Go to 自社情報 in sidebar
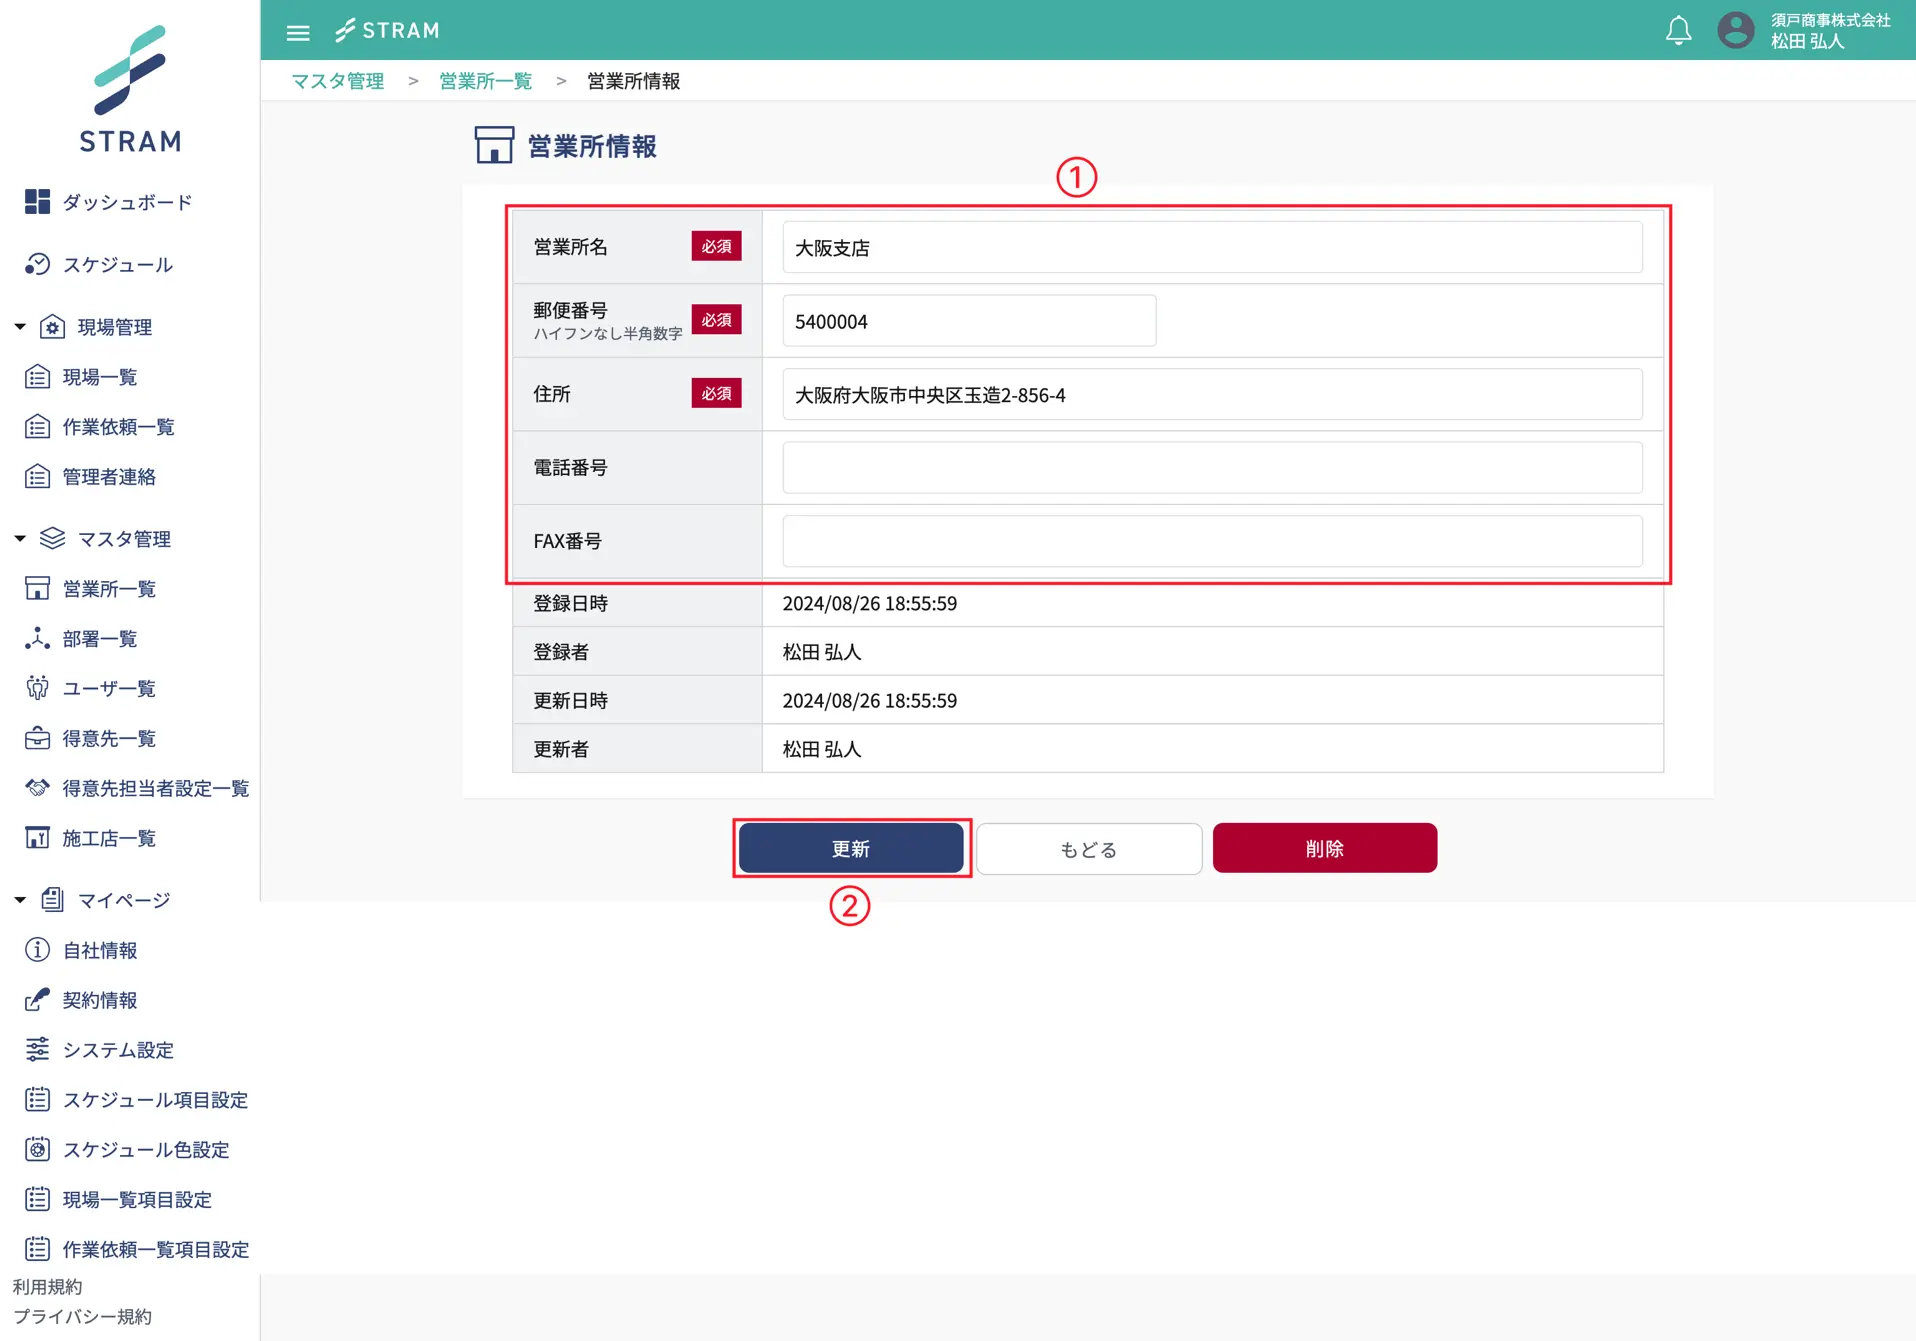Image resolution: width=1916 pixels, height=1341 pixels. (x=100, y=950)
